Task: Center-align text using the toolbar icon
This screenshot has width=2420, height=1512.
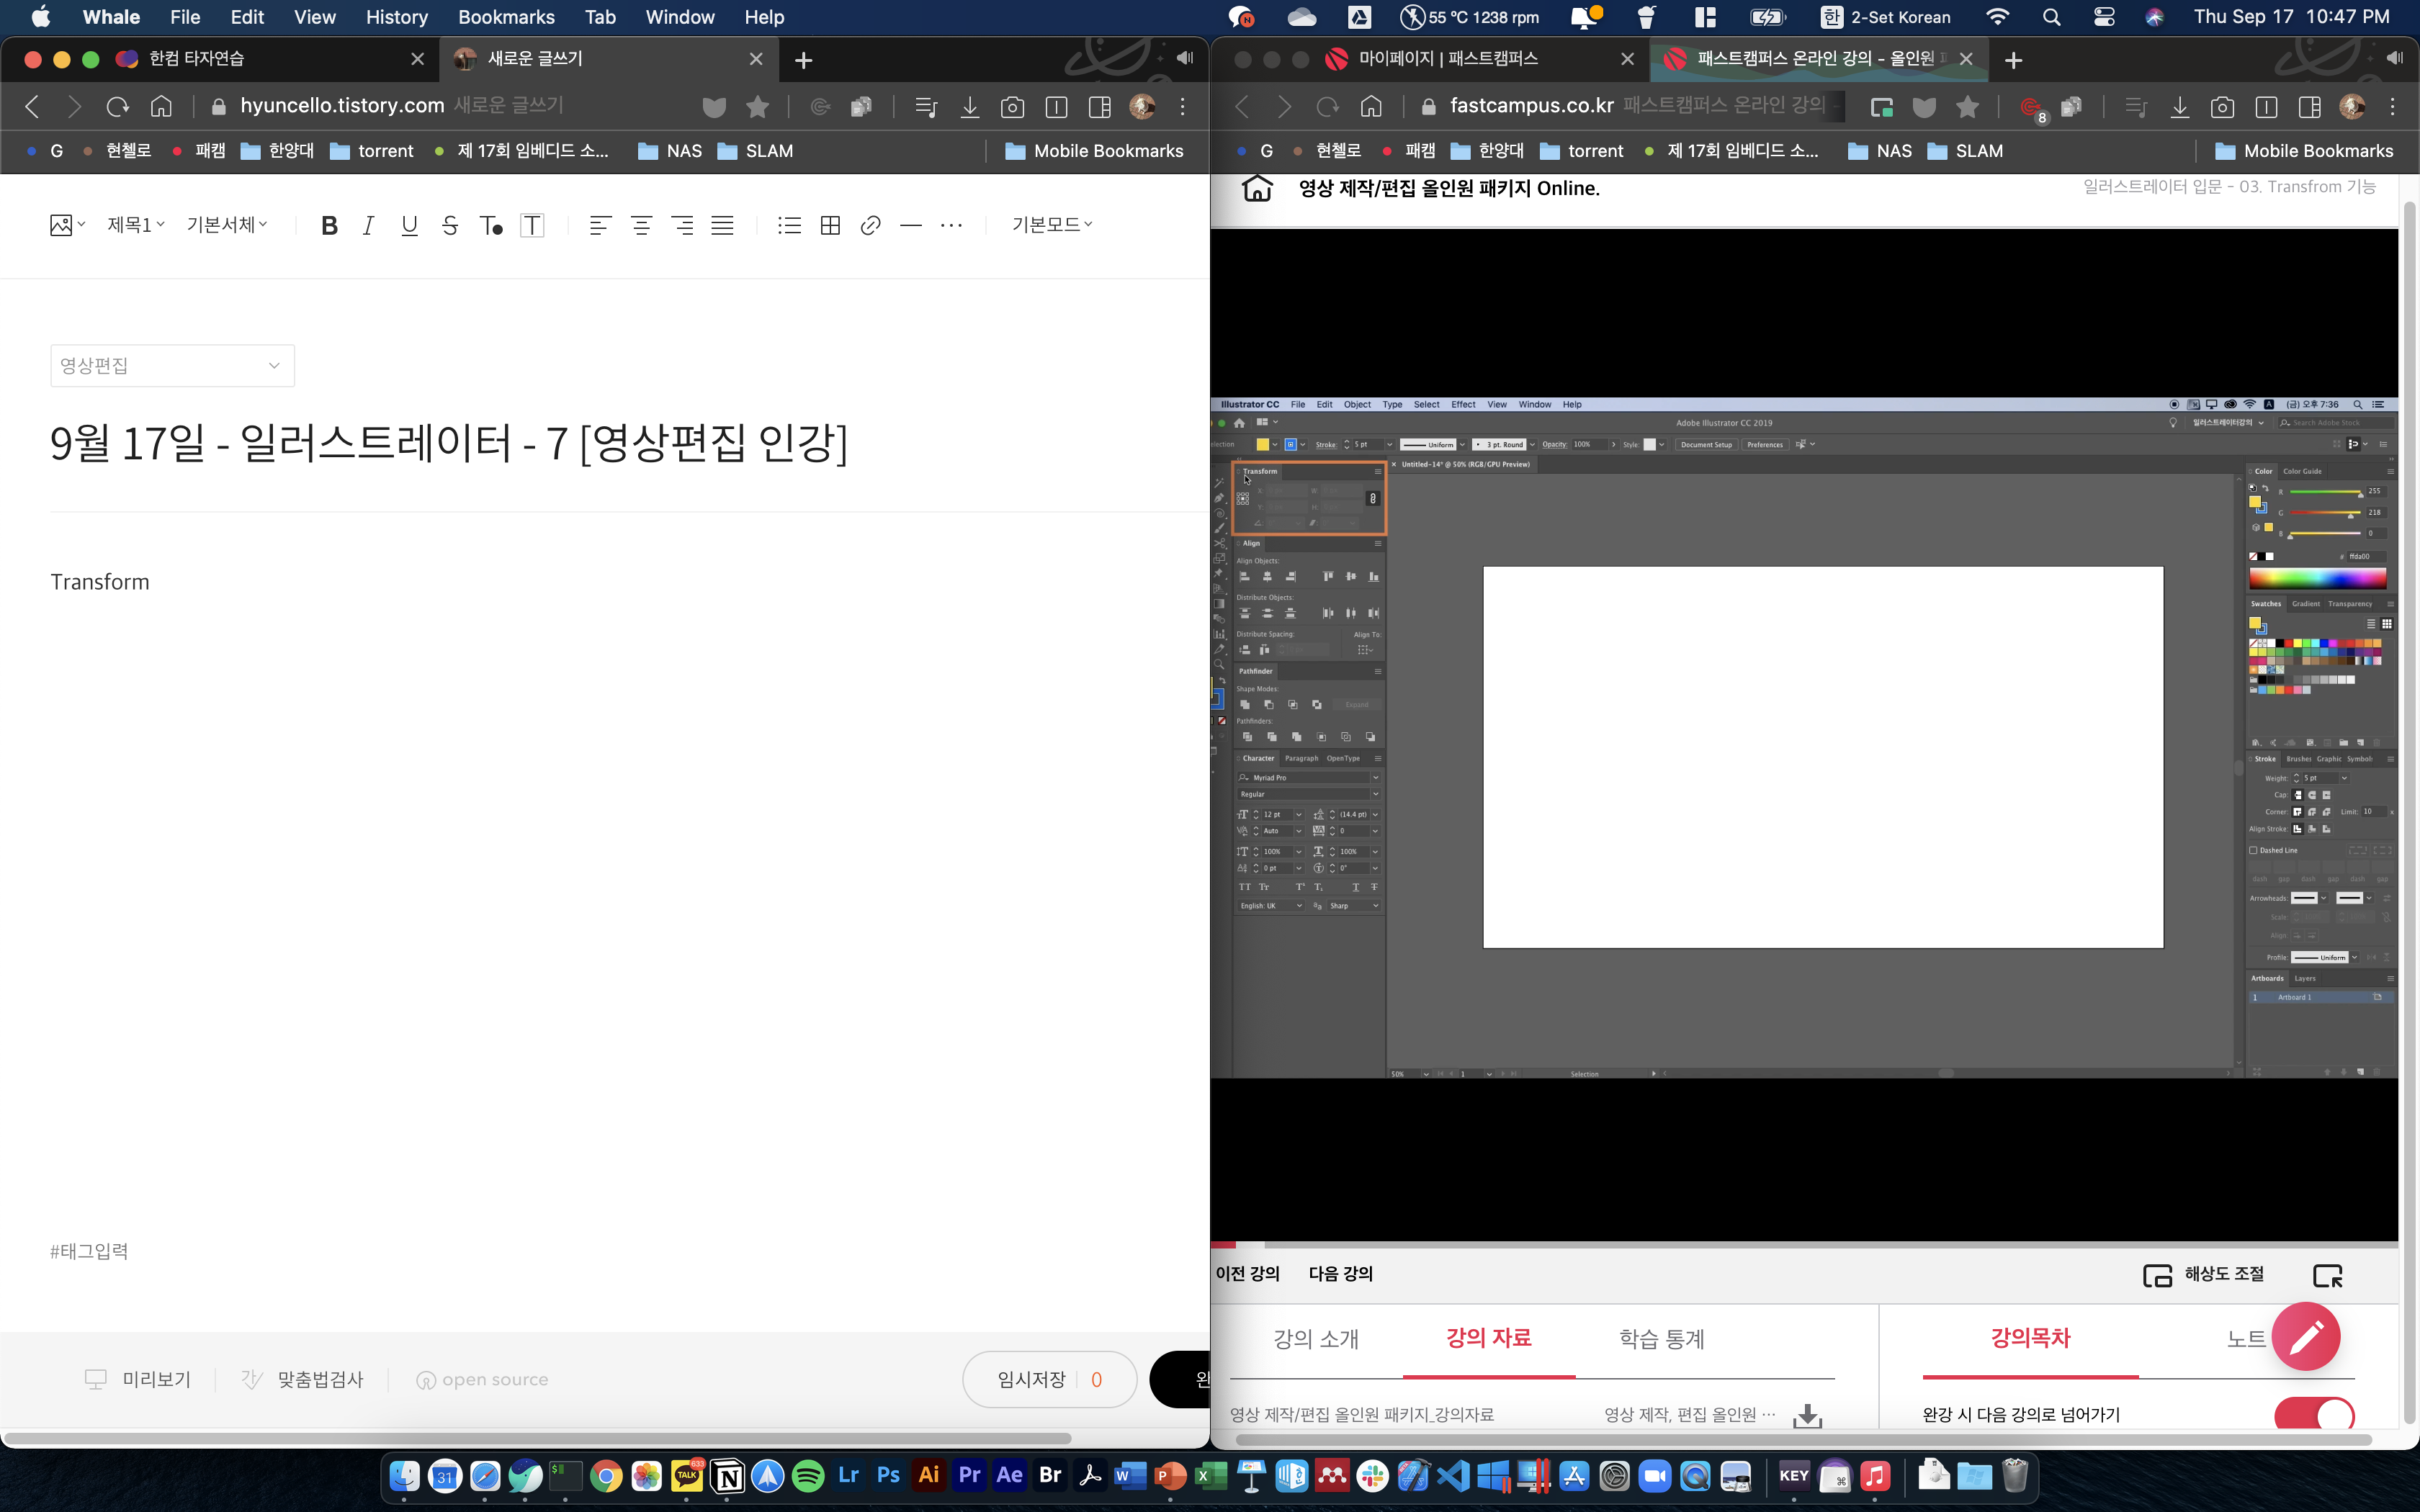Action: [x=641, y=225]
